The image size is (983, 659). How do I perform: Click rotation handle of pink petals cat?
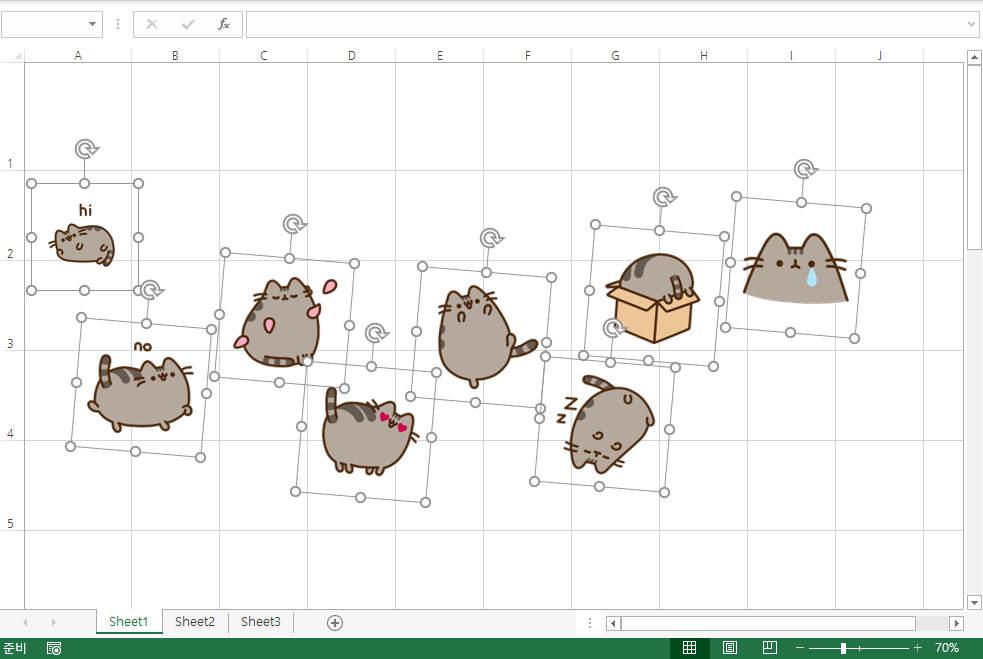[x=293, y=223]
